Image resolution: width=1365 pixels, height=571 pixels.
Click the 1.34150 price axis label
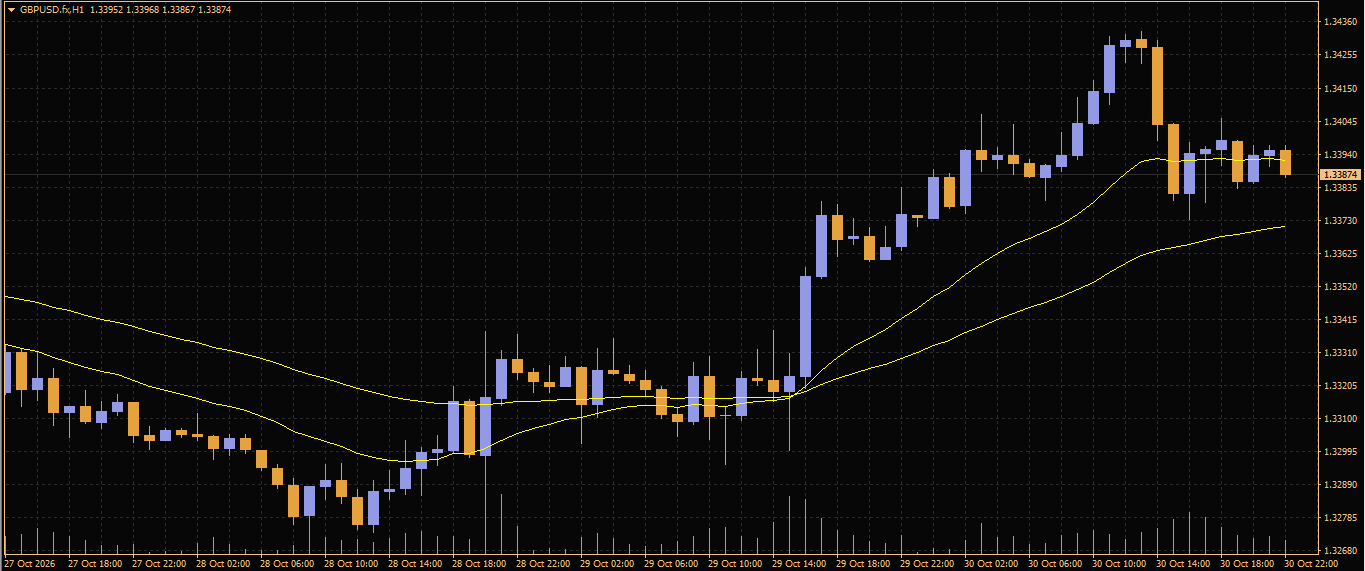pos(1340,88)
